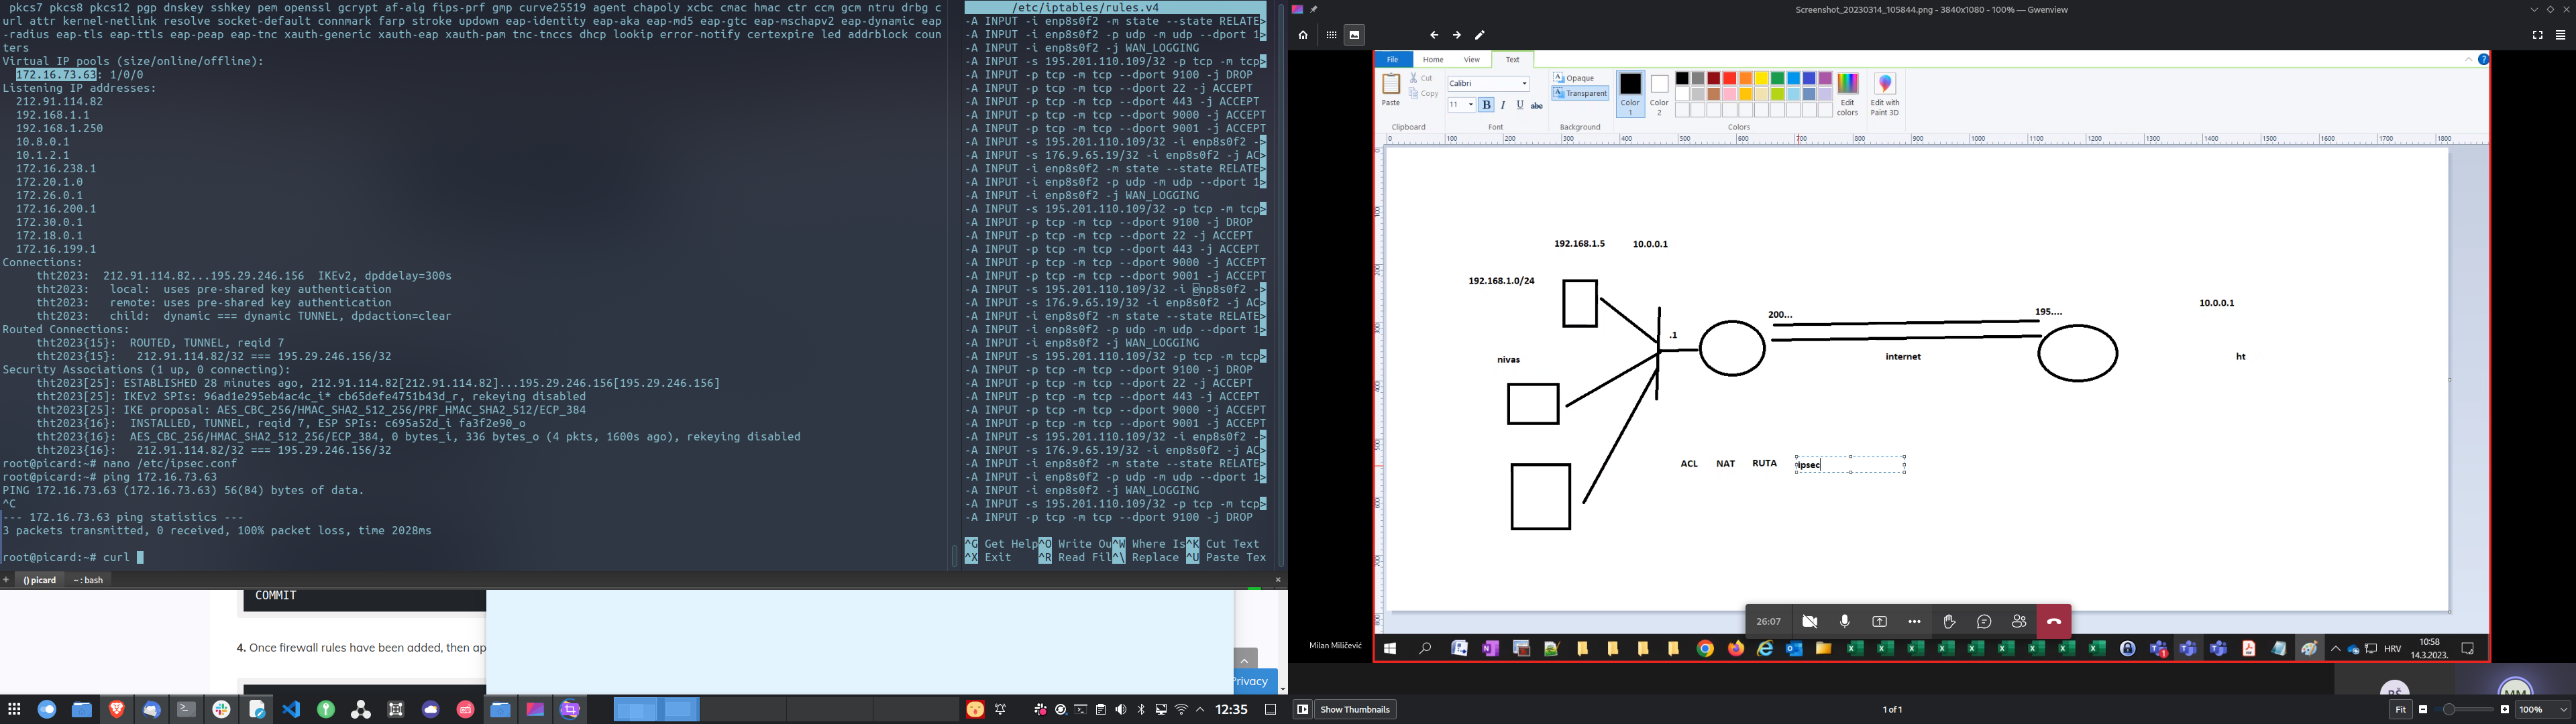Image resolution: width=2576 pixels, height=724 pixels.
Task: Click zoom out minus icon
Action: click(x=2423, y=709)
